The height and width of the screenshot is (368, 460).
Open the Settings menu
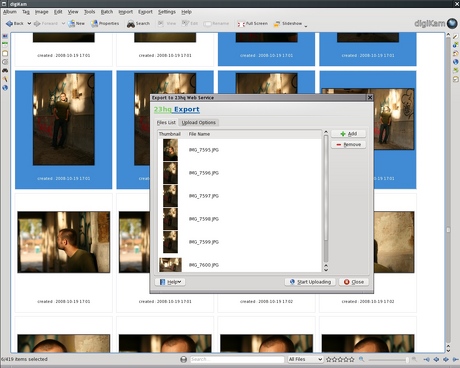(167, 12)
